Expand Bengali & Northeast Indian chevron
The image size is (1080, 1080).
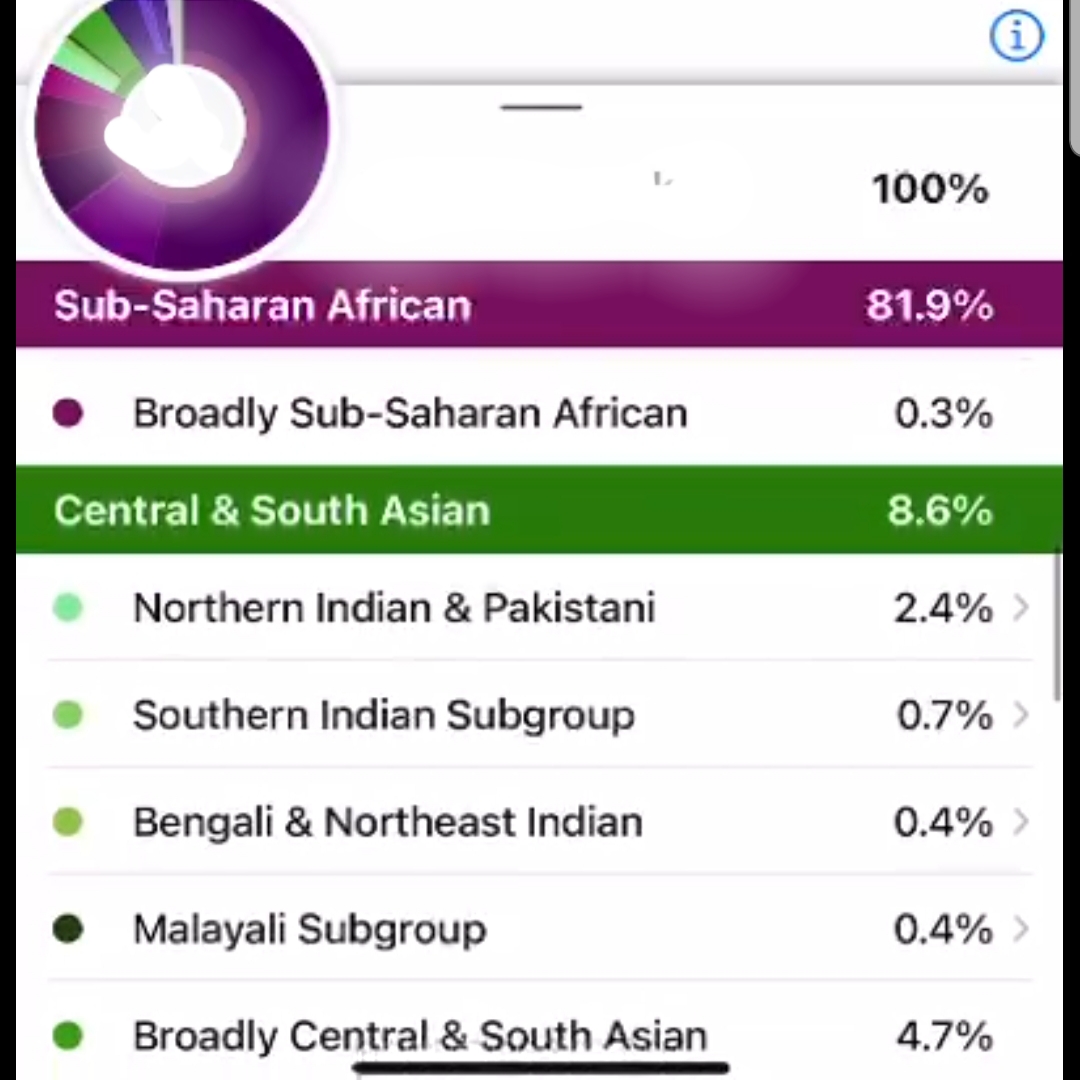click(x=1021, y=822)
